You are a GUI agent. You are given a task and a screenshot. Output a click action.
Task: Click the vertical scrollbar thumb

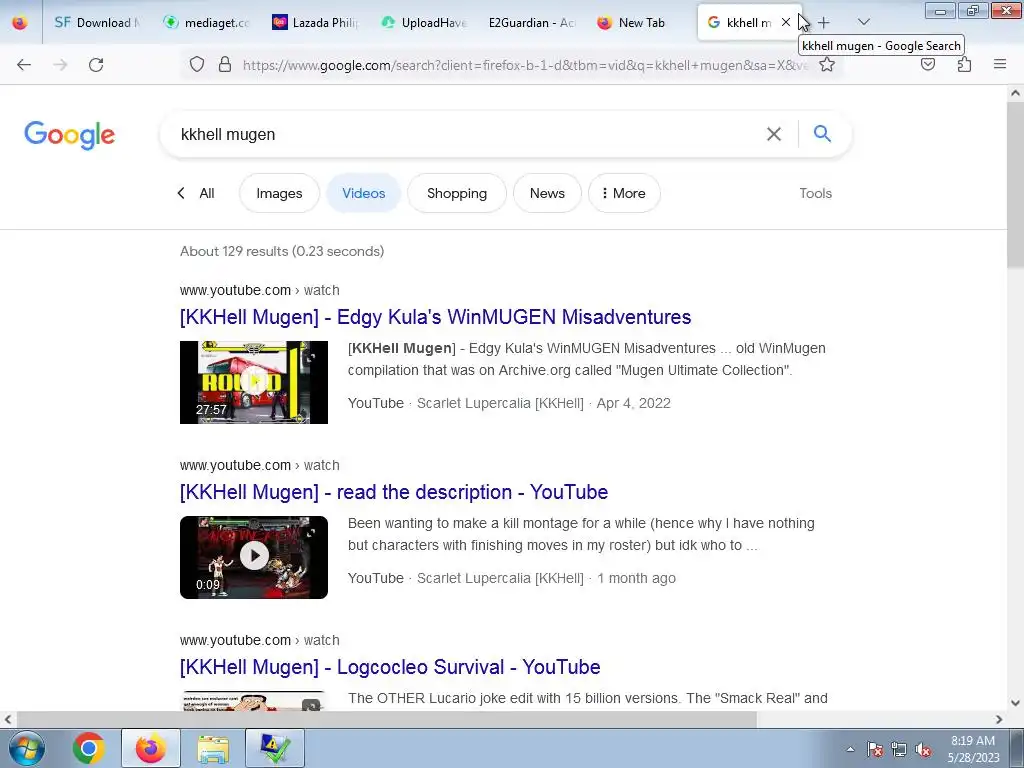[x=1015, y=185]
